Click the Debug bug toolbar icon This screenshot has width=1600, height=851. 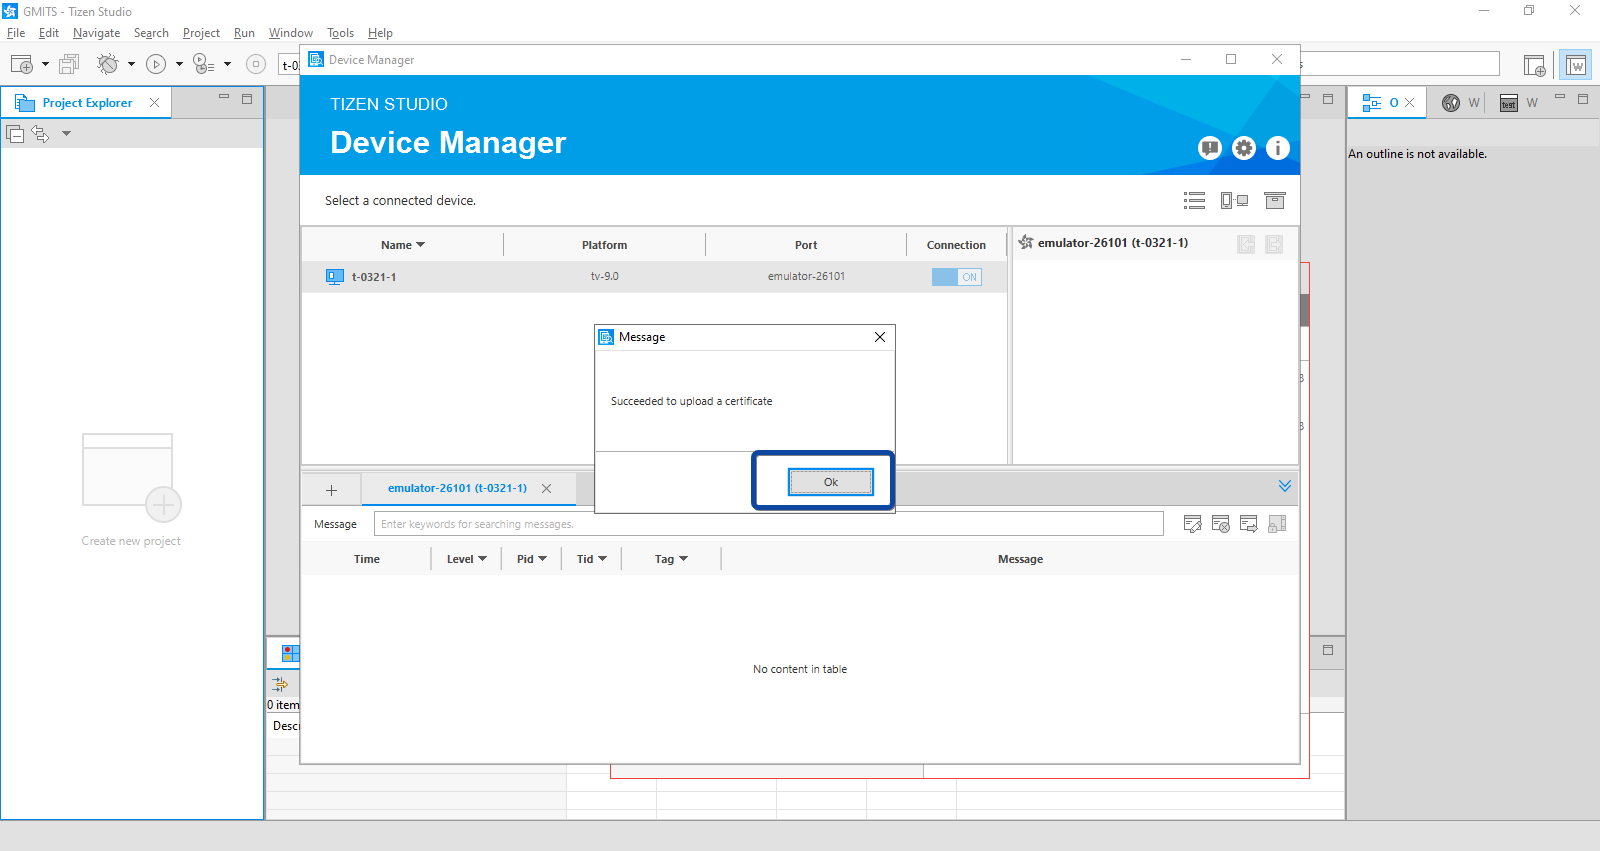[108, 64]
